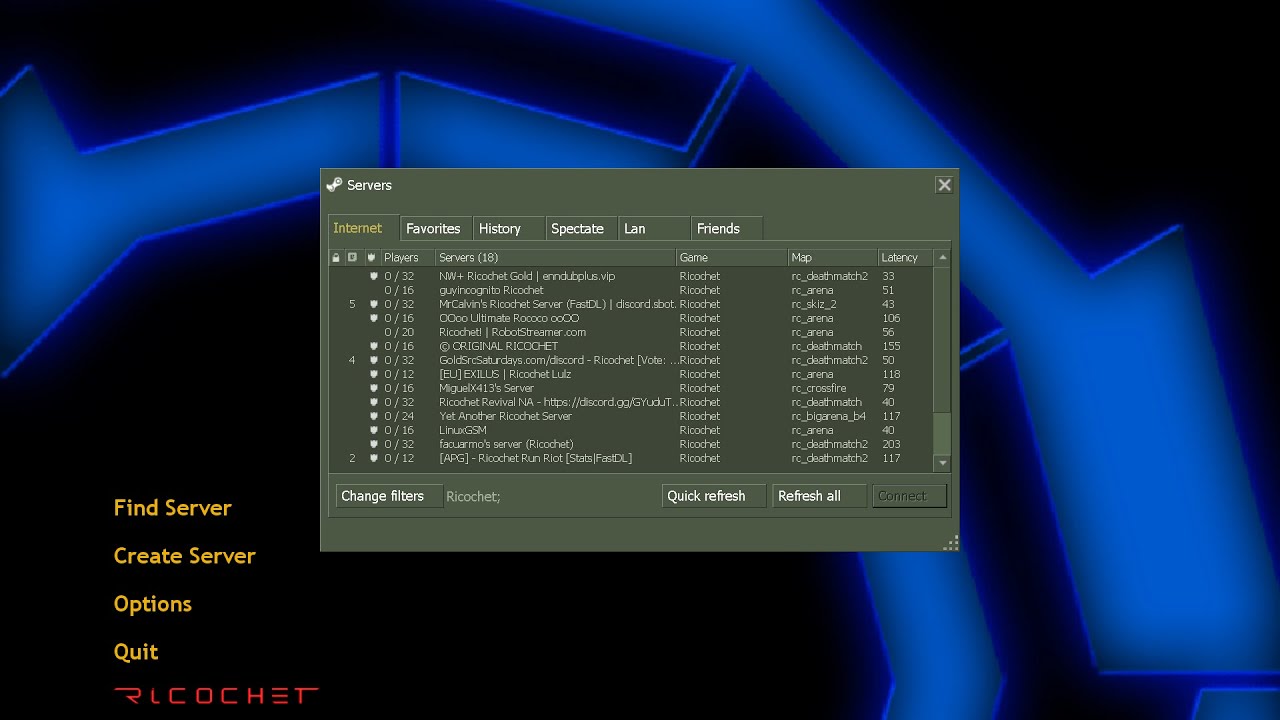Click the server list scrollbar thumb
Image resolution: width=1280 pixels, height=720 pixels.
coord(942,339)
